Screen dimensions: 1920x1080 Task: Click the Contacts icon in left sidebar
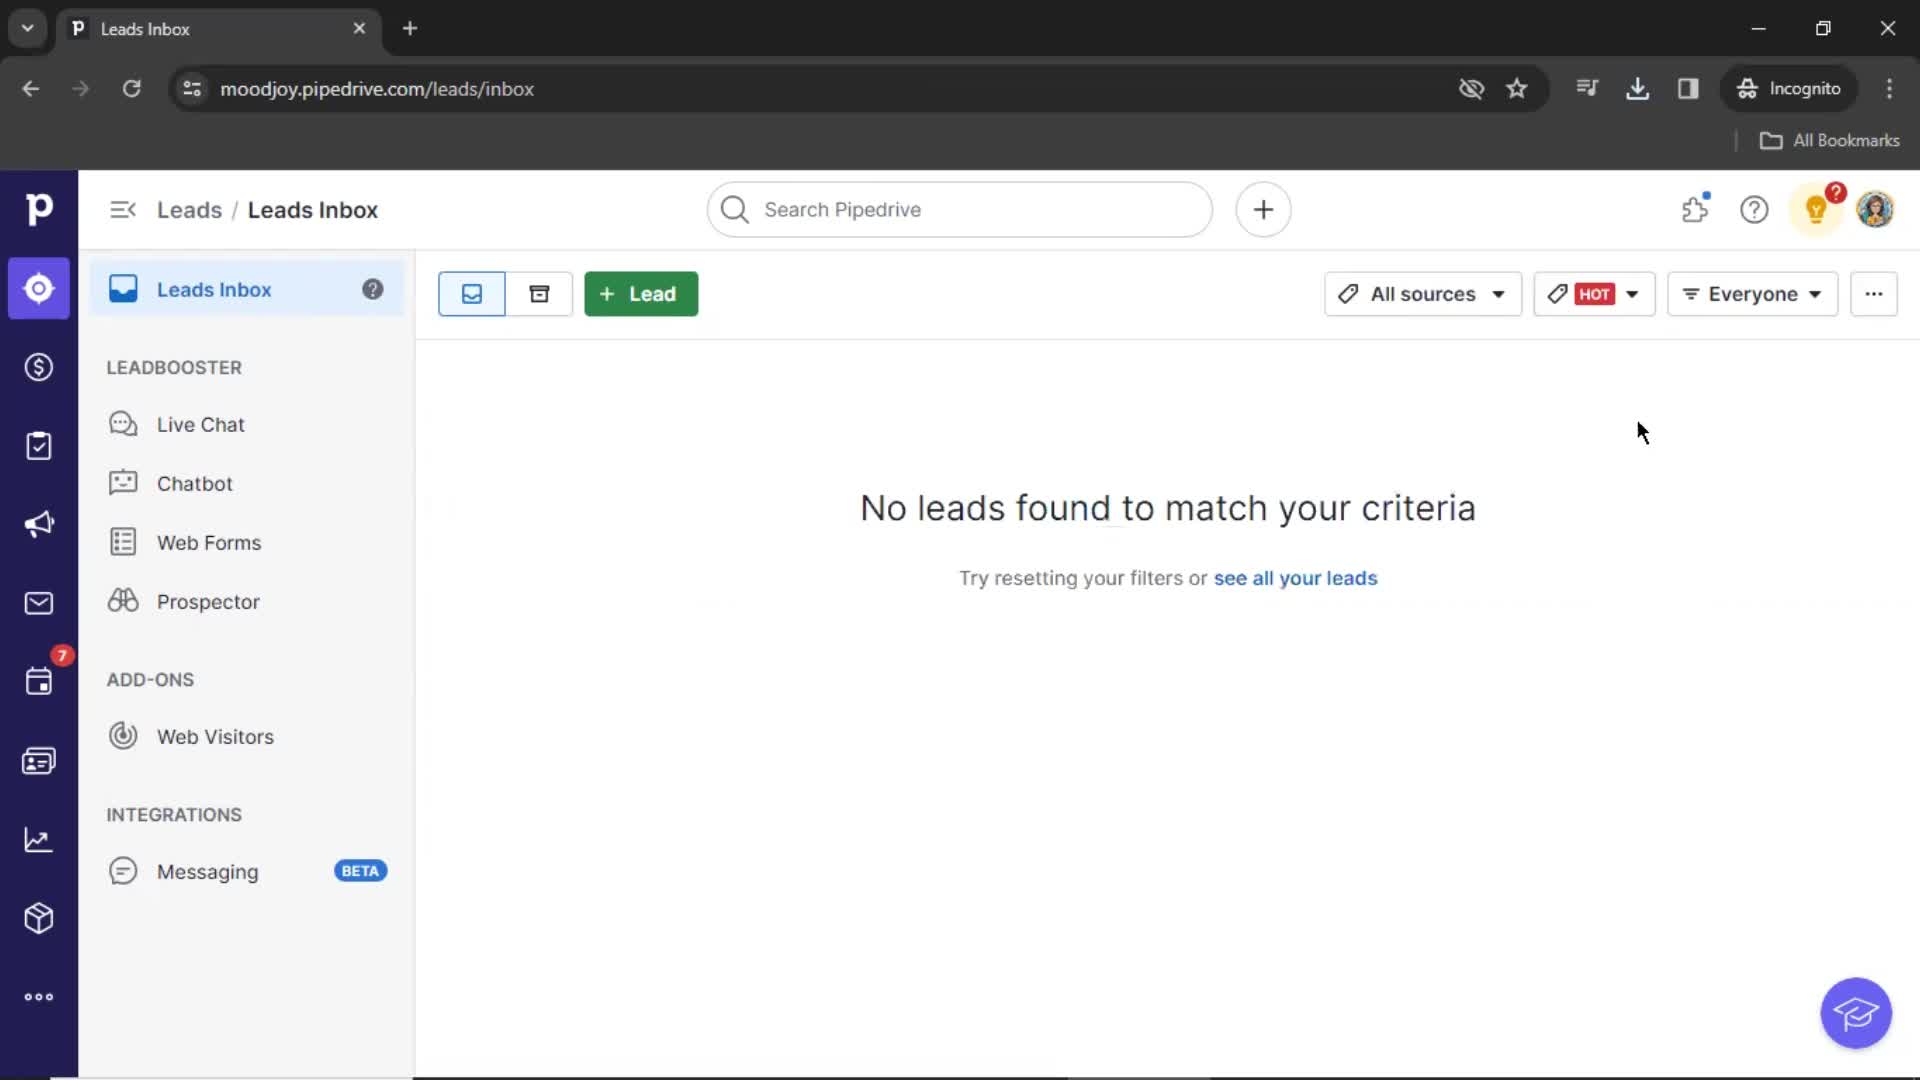pos(38,761)
